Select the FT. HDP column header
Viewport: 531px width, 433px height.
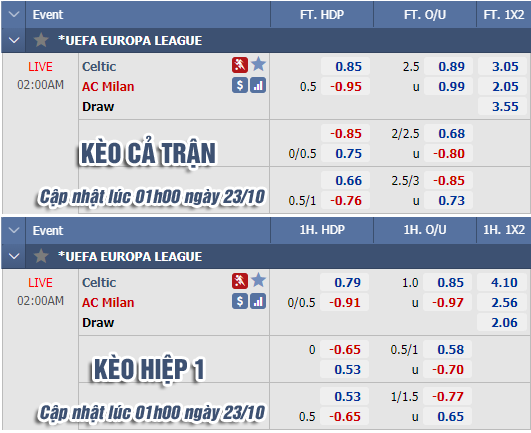pyautogui.click(x=322, y=15)
